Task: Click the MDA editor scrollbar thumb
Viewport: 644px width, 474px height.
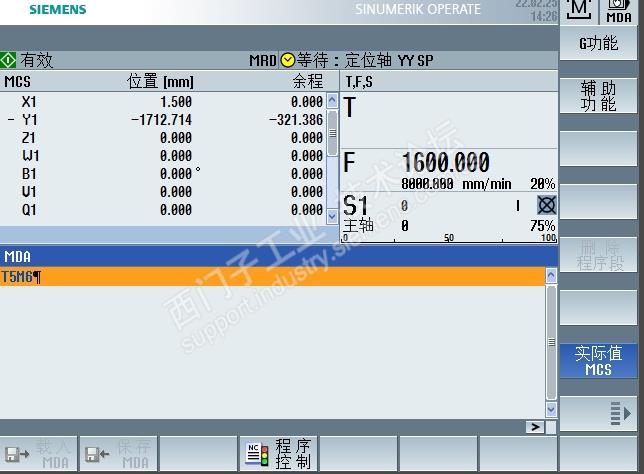Action: 551,342
